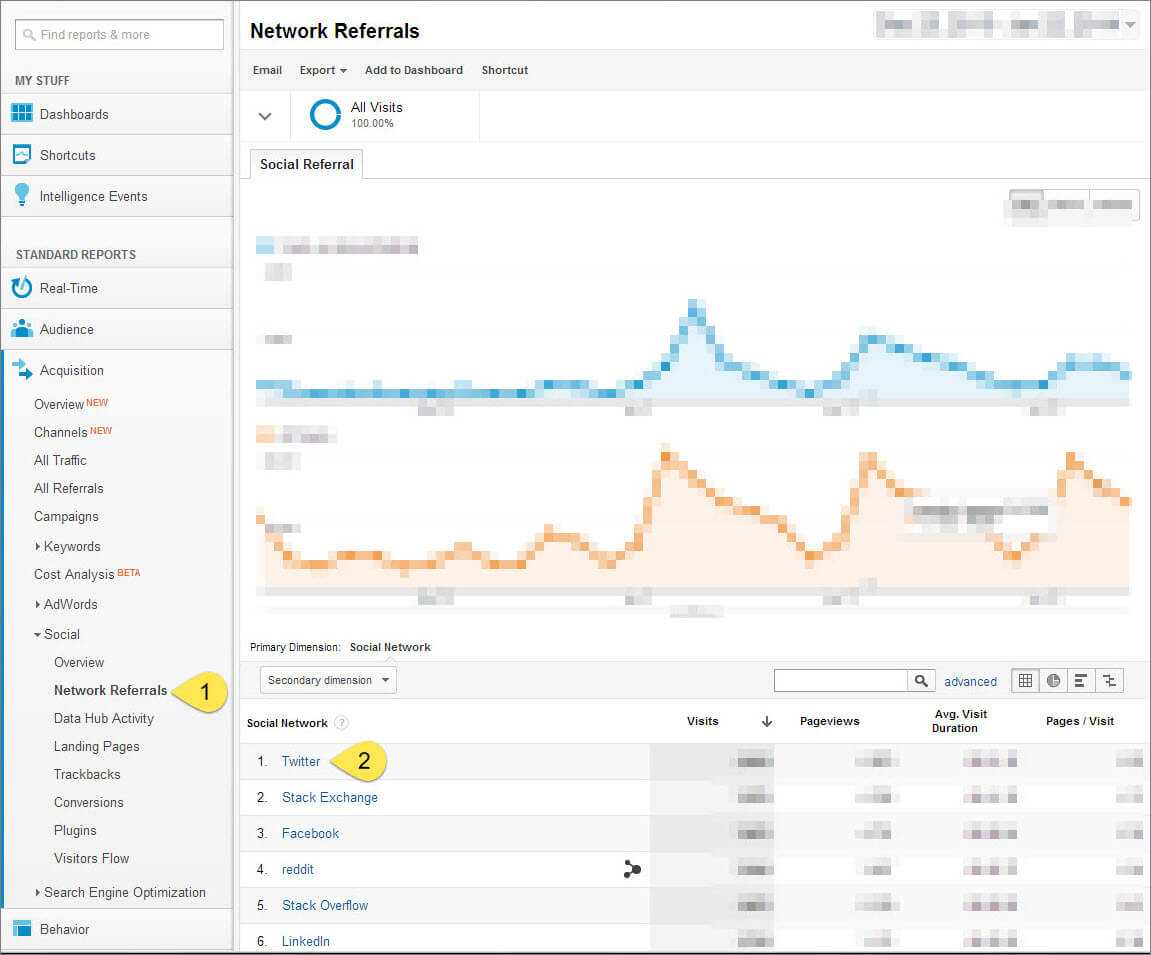The width and height of the screenshot is (1151, 955).
Task: Focus the table search input field
Action: tap(840, 680)
